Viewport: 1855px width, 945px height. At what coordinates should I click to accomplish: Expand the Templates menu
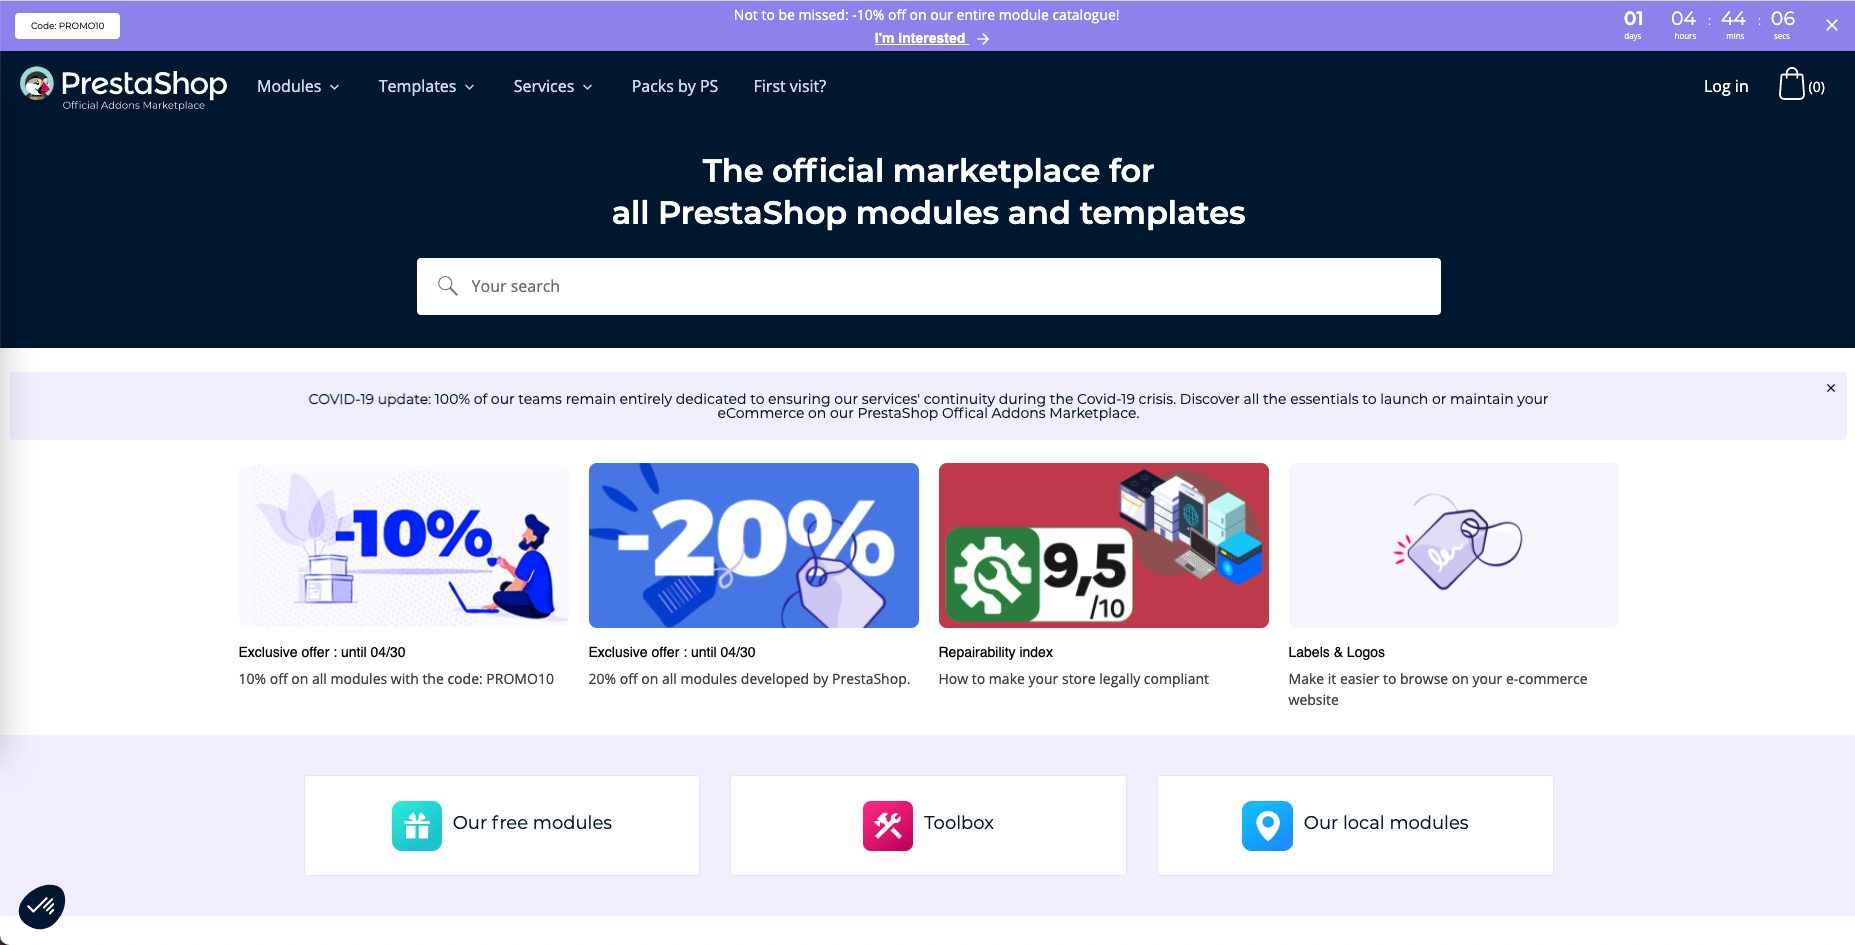(x=426, y=86)
